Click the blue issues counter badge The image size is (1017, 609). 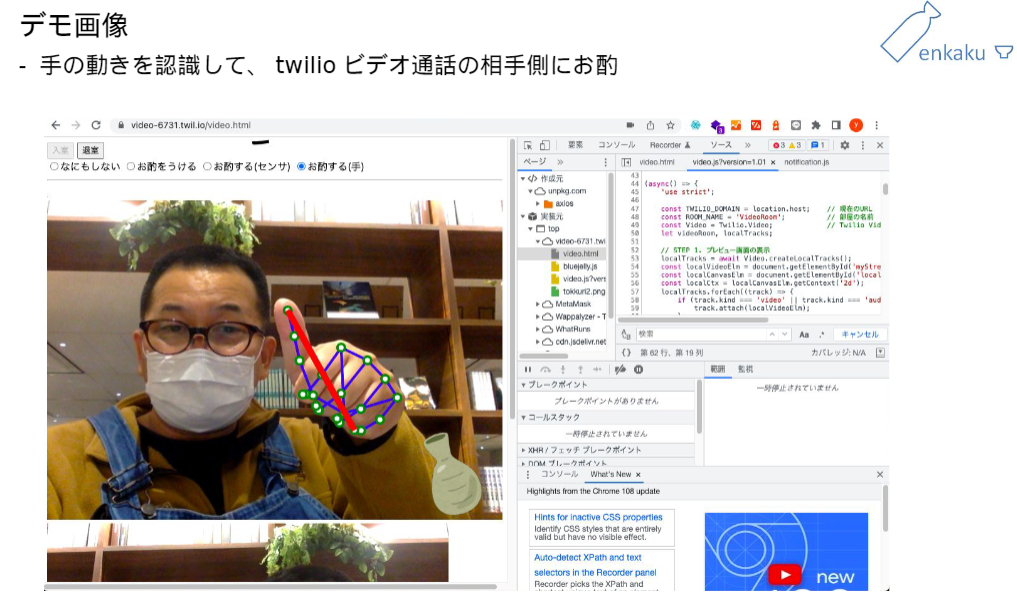(x=818, y=145)
